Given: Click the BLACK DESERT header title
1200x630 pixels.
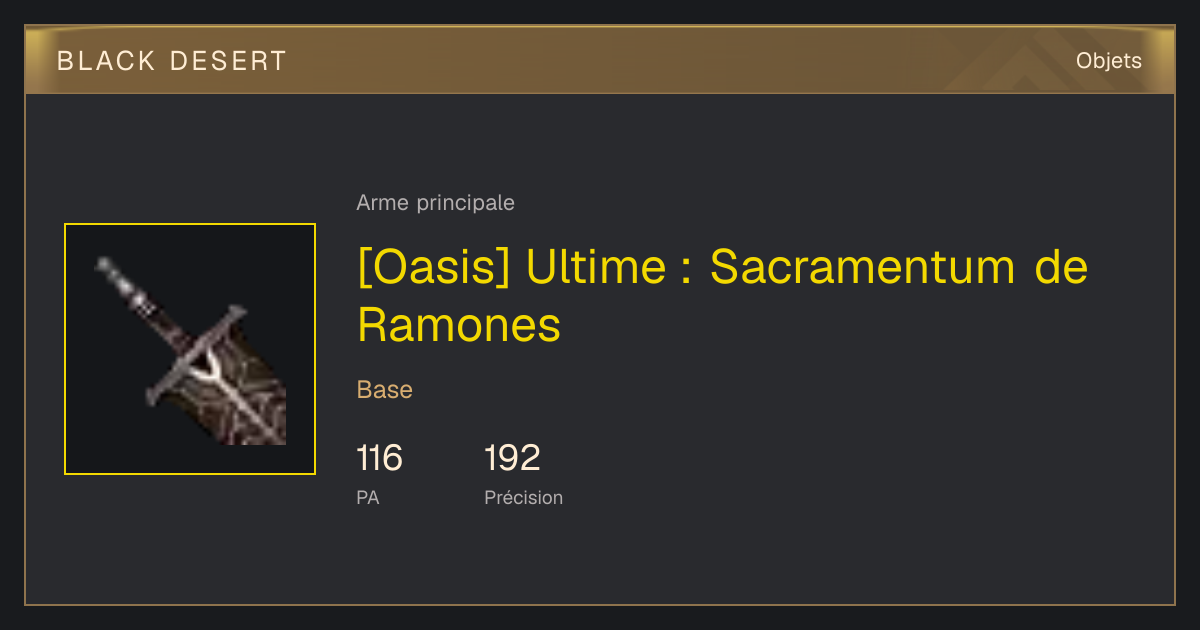Looking at the screenshot, I should click(172, 61).
